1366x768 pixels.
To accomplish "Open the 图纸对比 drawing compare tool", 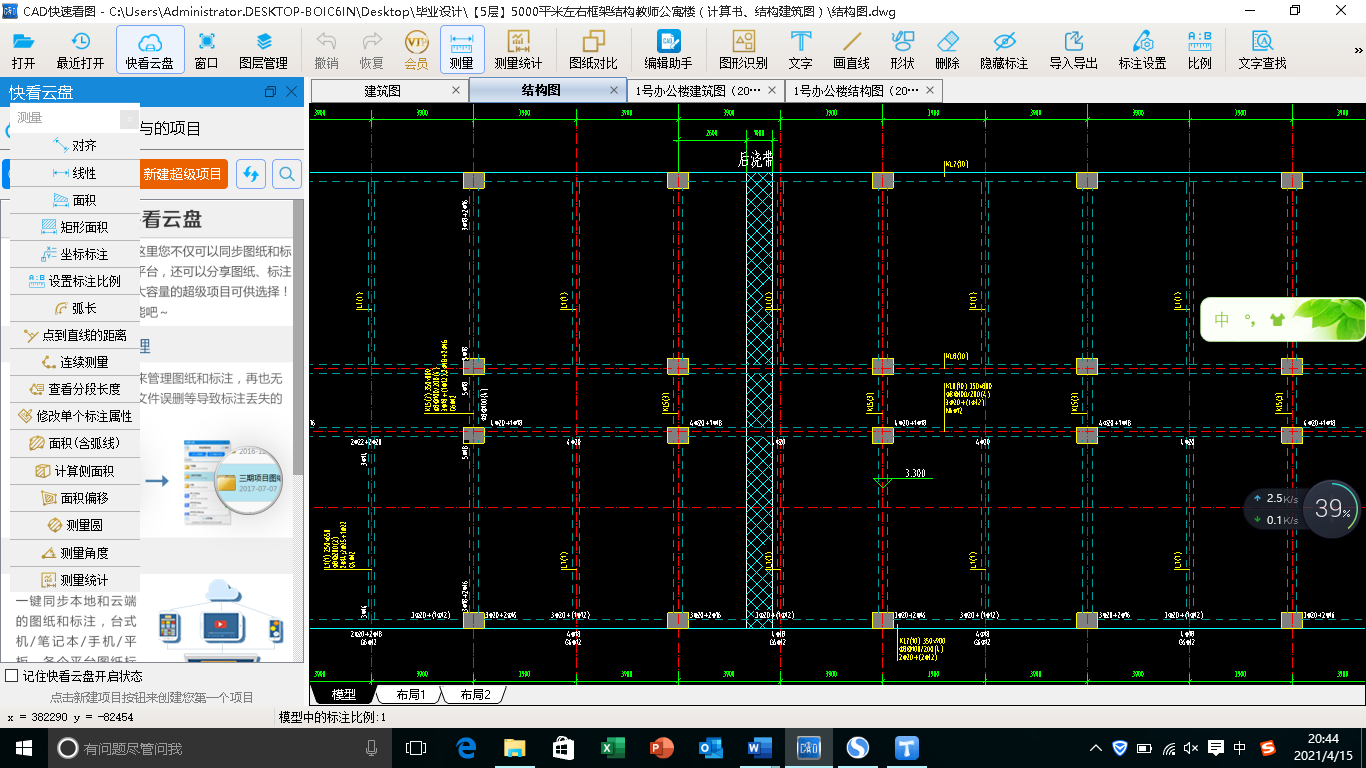I will [x=593, y=50].
